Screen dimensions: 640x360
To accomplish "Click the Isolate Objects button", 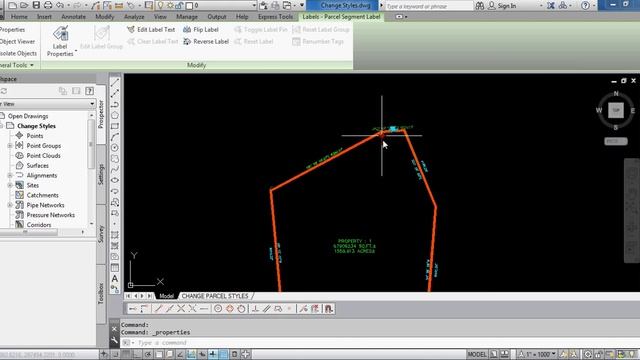I will pos(18,53).
